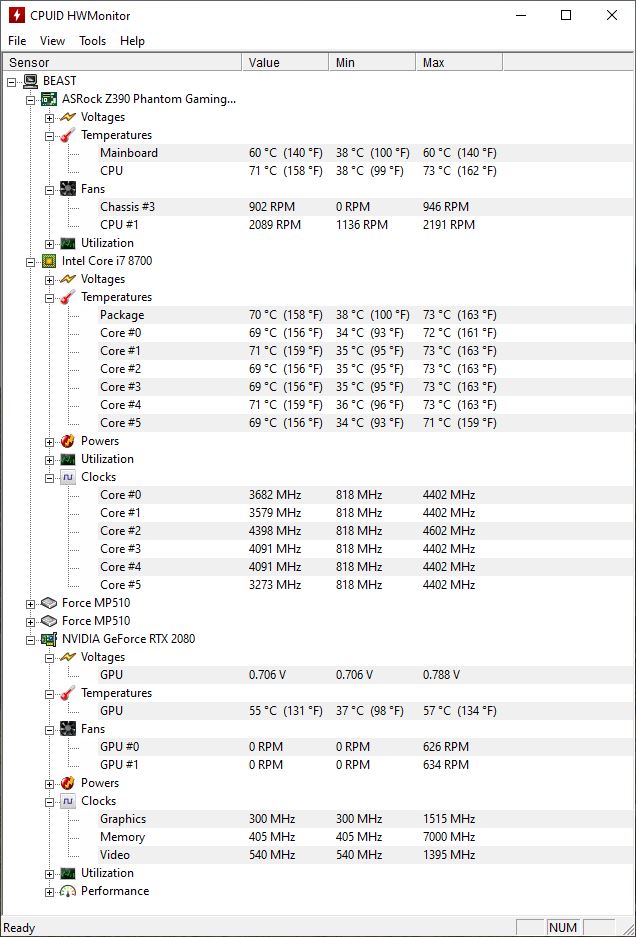Click the Sensor column header
Screen dimensions: 636x937
point(123,63)
